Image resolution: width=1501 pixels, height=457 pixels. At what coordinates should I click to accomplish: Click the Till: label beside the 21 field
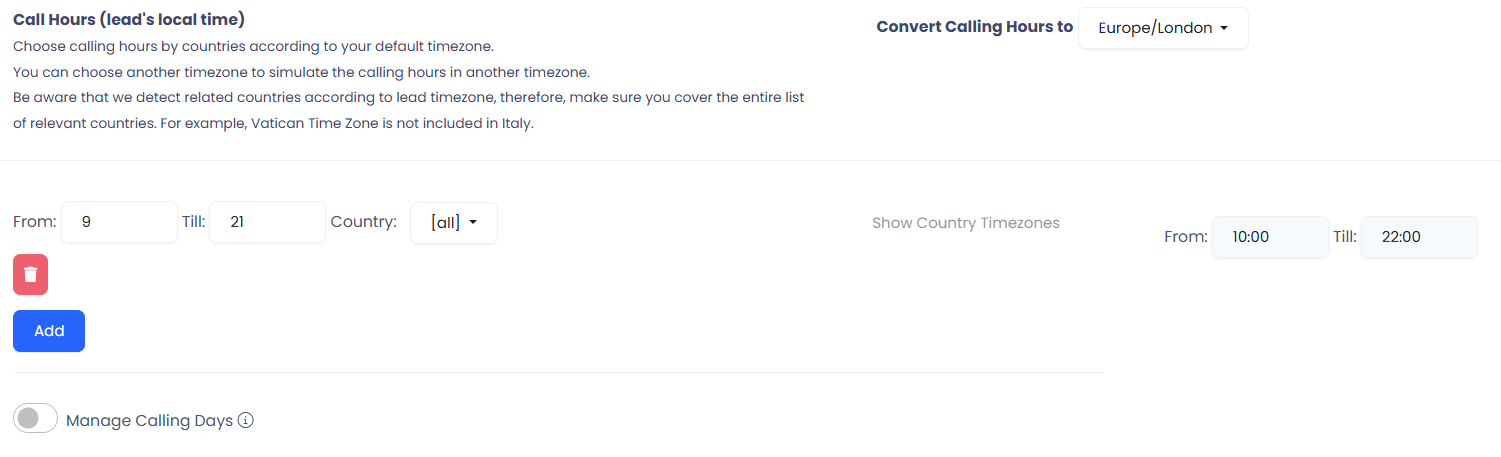tap(194, 222)
